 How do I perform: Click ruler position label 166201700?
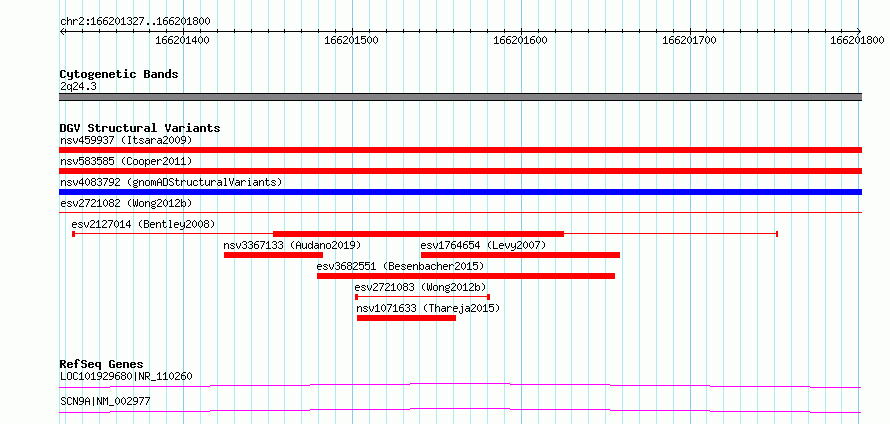click(690, 40)
